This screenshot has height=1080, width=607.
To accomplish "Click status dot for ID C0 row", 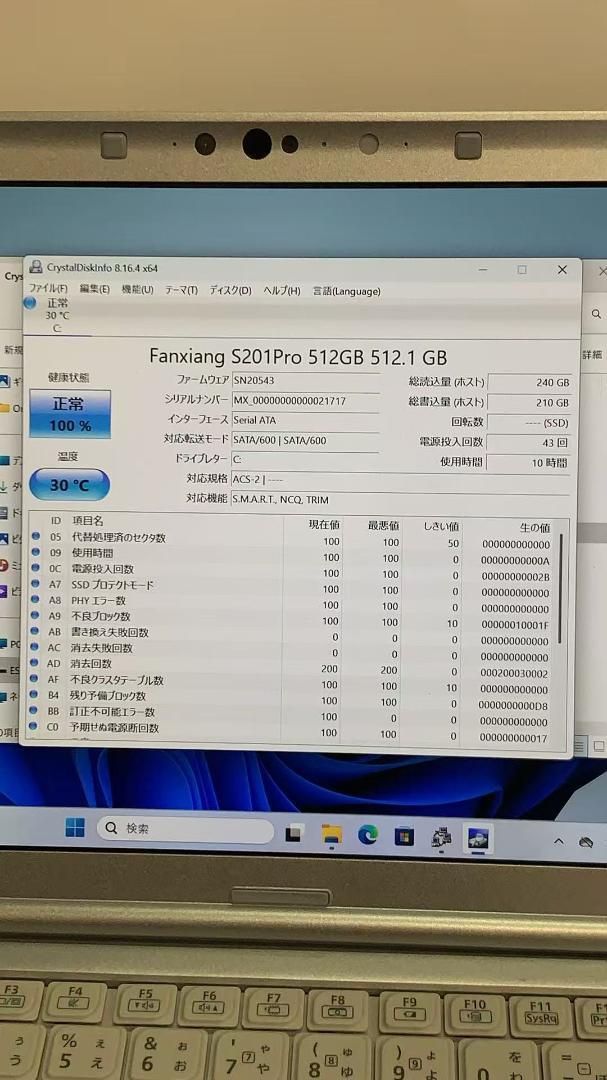I will coord(35,727).
